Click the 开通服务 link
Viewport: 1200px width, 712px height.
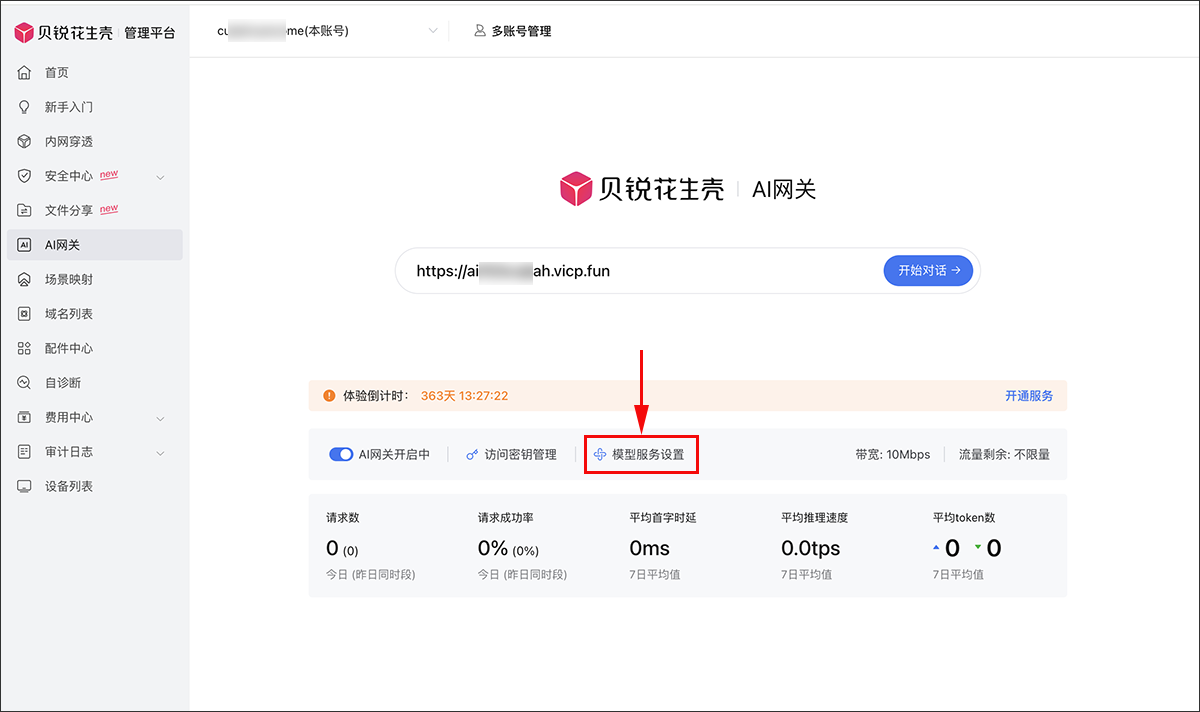(x=1028, y=396)
